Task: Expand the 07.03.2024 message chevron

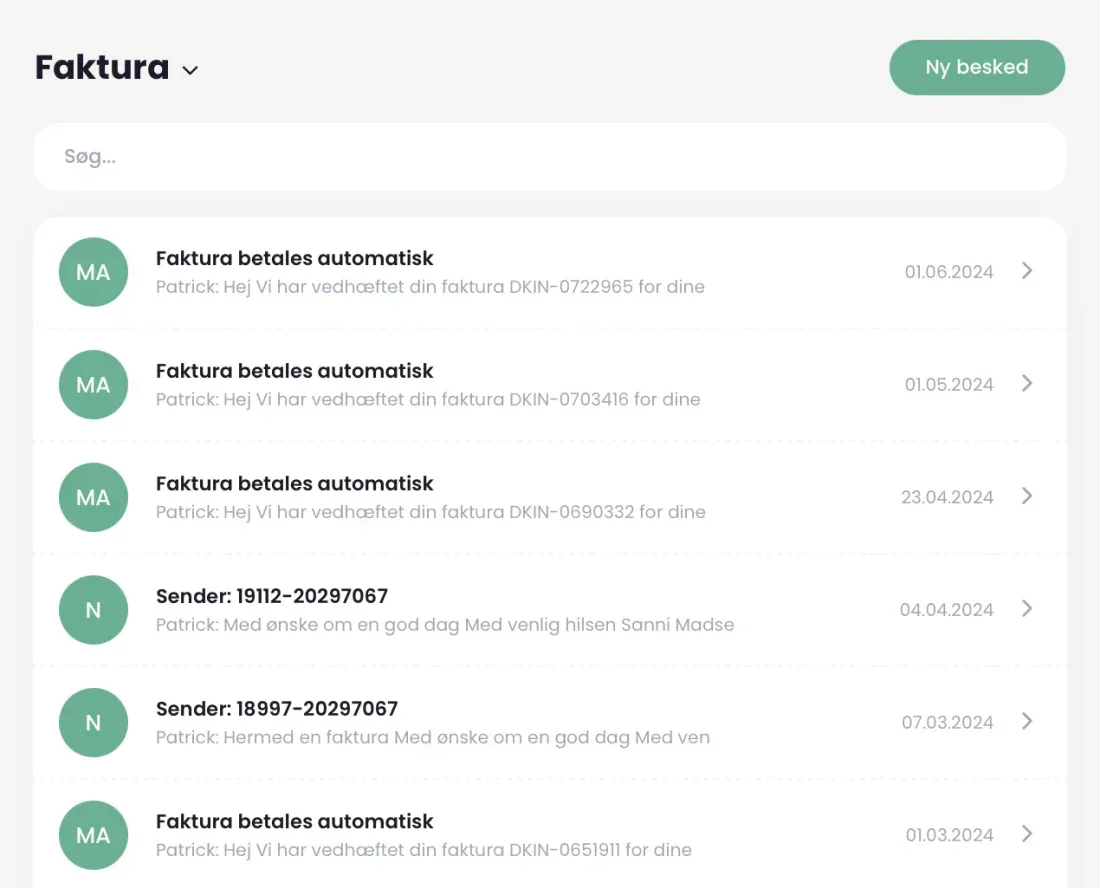Action: (1027, 721)
